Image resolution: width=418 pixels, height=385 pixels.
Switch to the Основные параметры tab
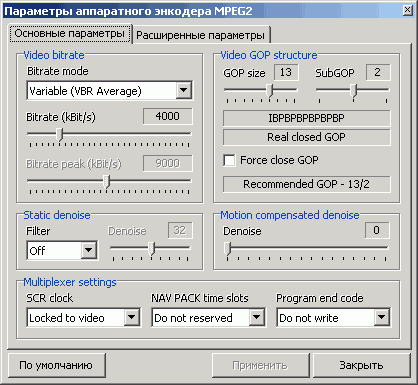(70, 34)
